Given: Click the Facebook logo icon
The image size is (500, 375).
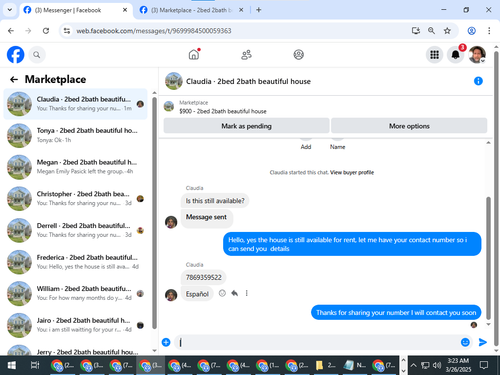Looking at the screenshot, I should tap(16, 55).
